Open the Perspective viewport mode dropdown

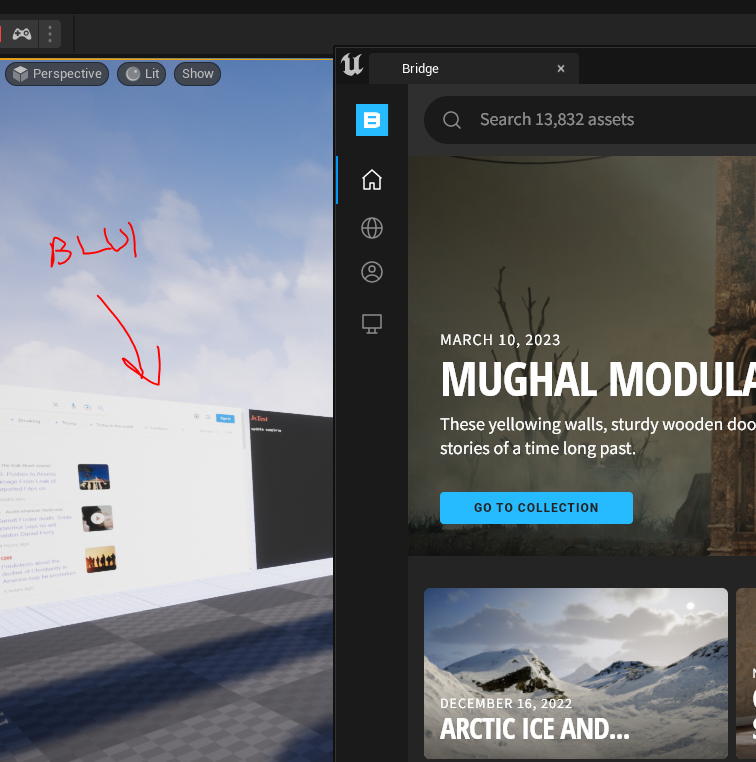point(57,74)
